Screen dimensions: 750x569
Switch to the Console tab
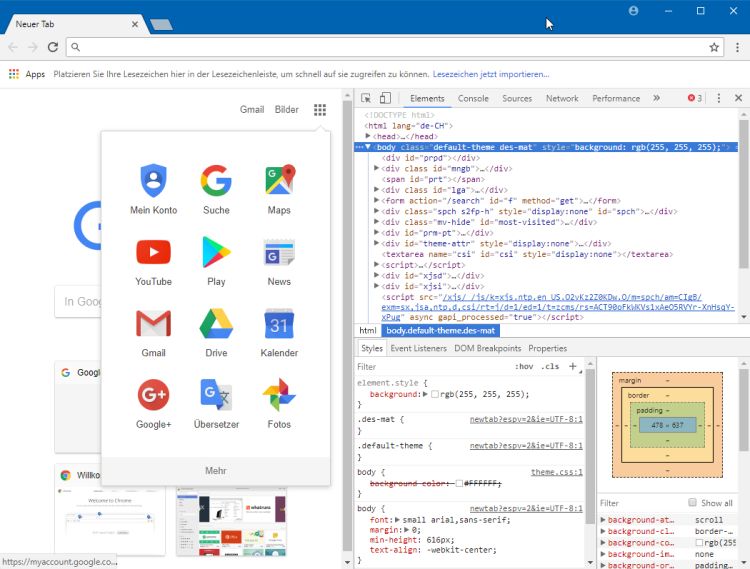pos(473,99)
